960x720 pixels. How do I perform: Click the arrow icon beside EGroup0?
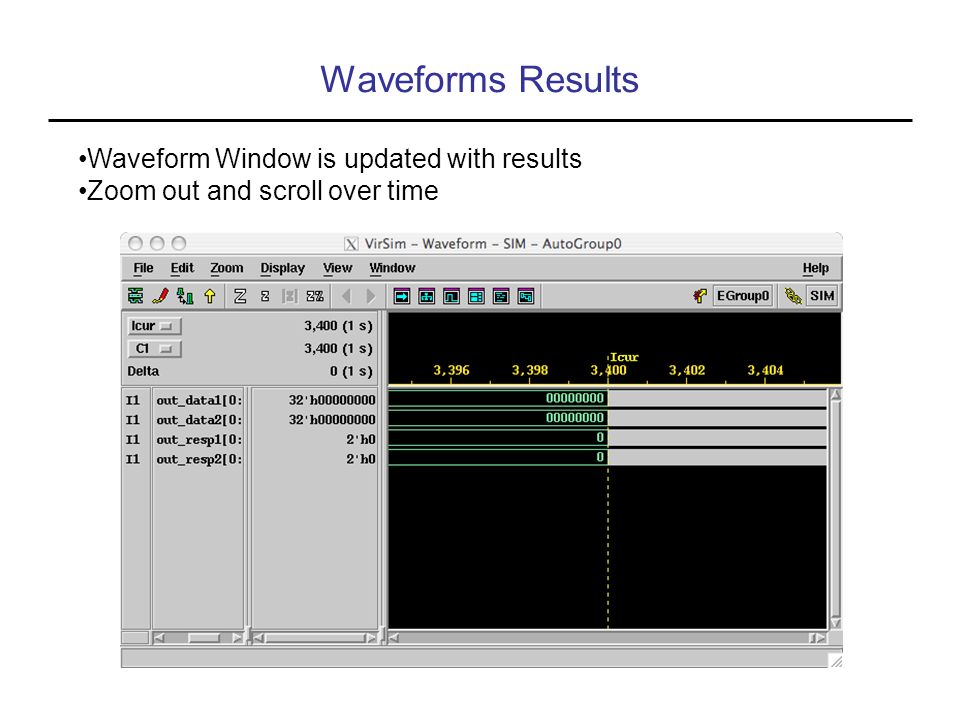tap(700, 296)
